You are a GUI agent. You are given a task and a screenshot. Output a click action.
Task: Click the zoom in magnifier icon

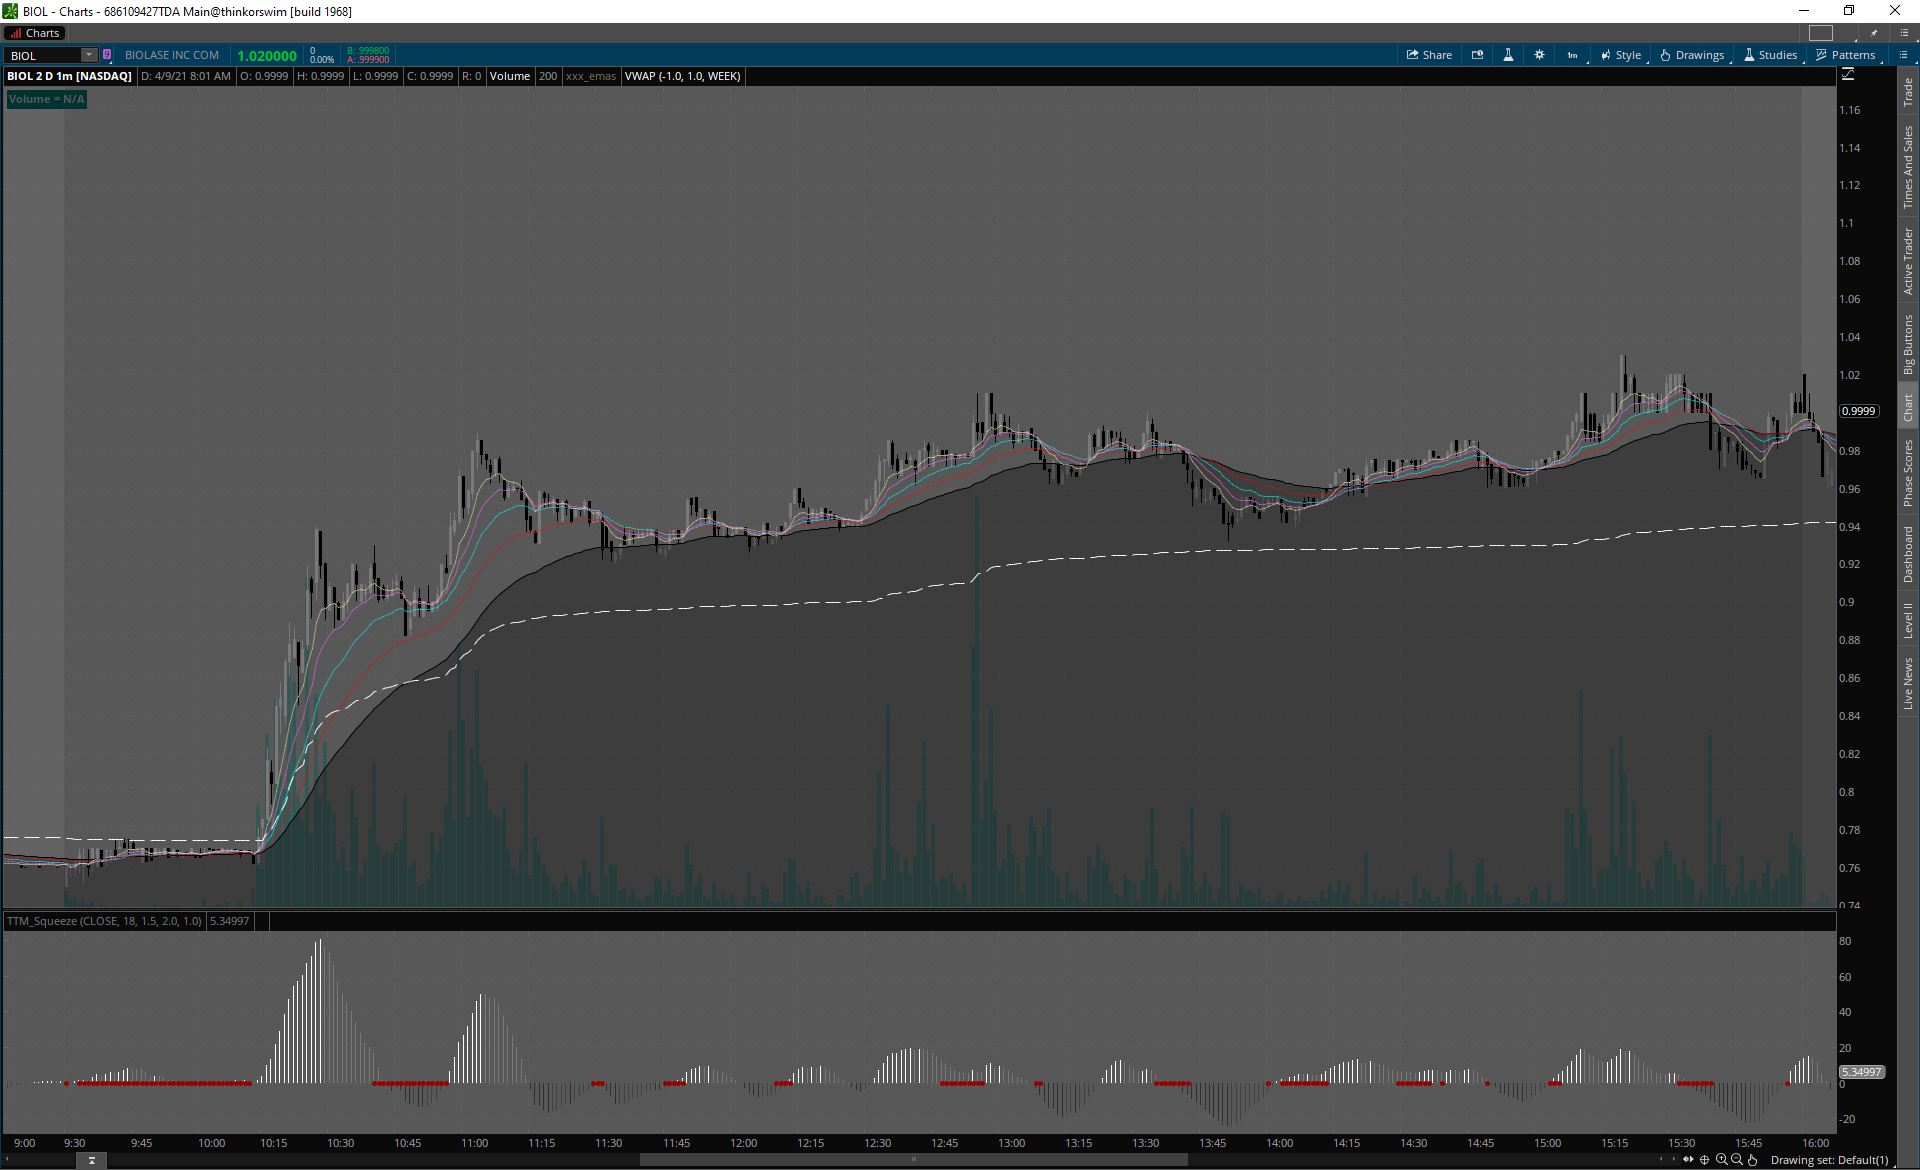(1721, 1160)
